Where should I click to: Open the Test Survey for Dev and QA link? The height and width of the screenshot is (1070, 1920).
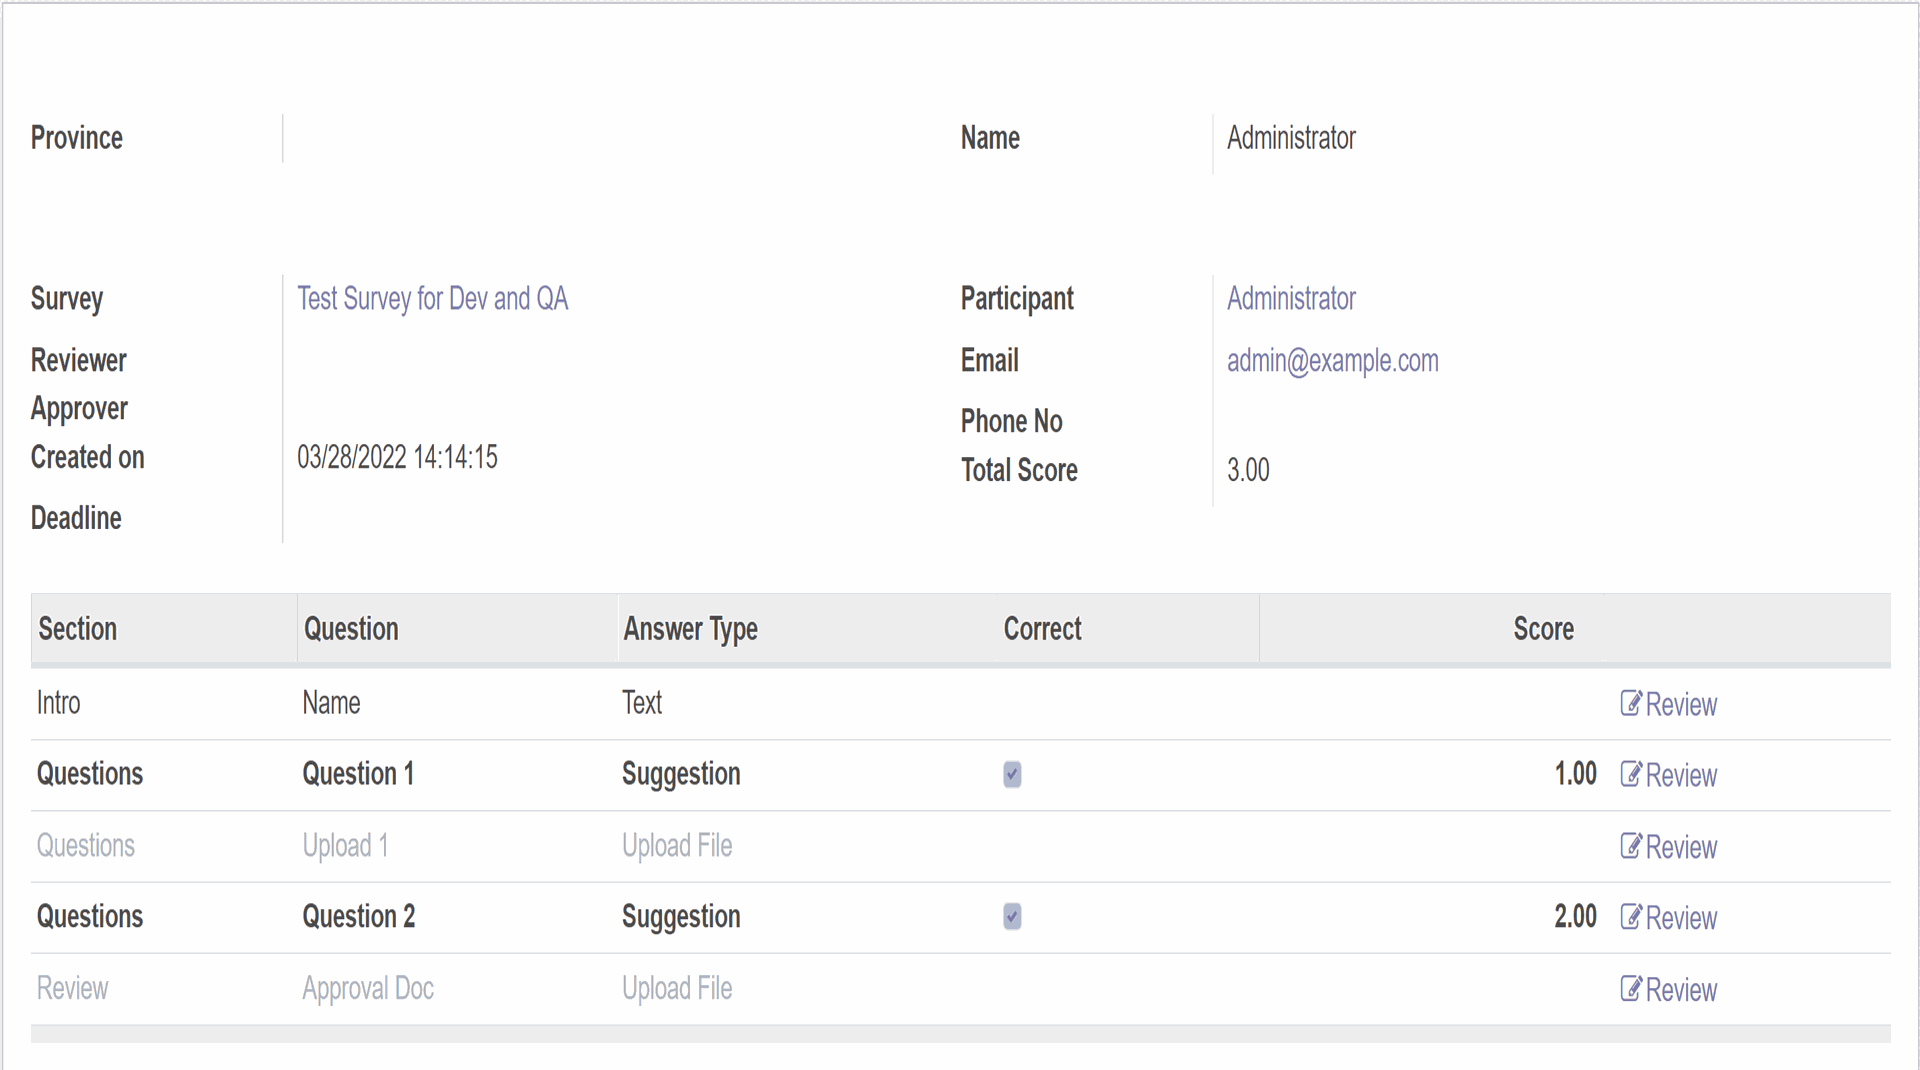432,299
